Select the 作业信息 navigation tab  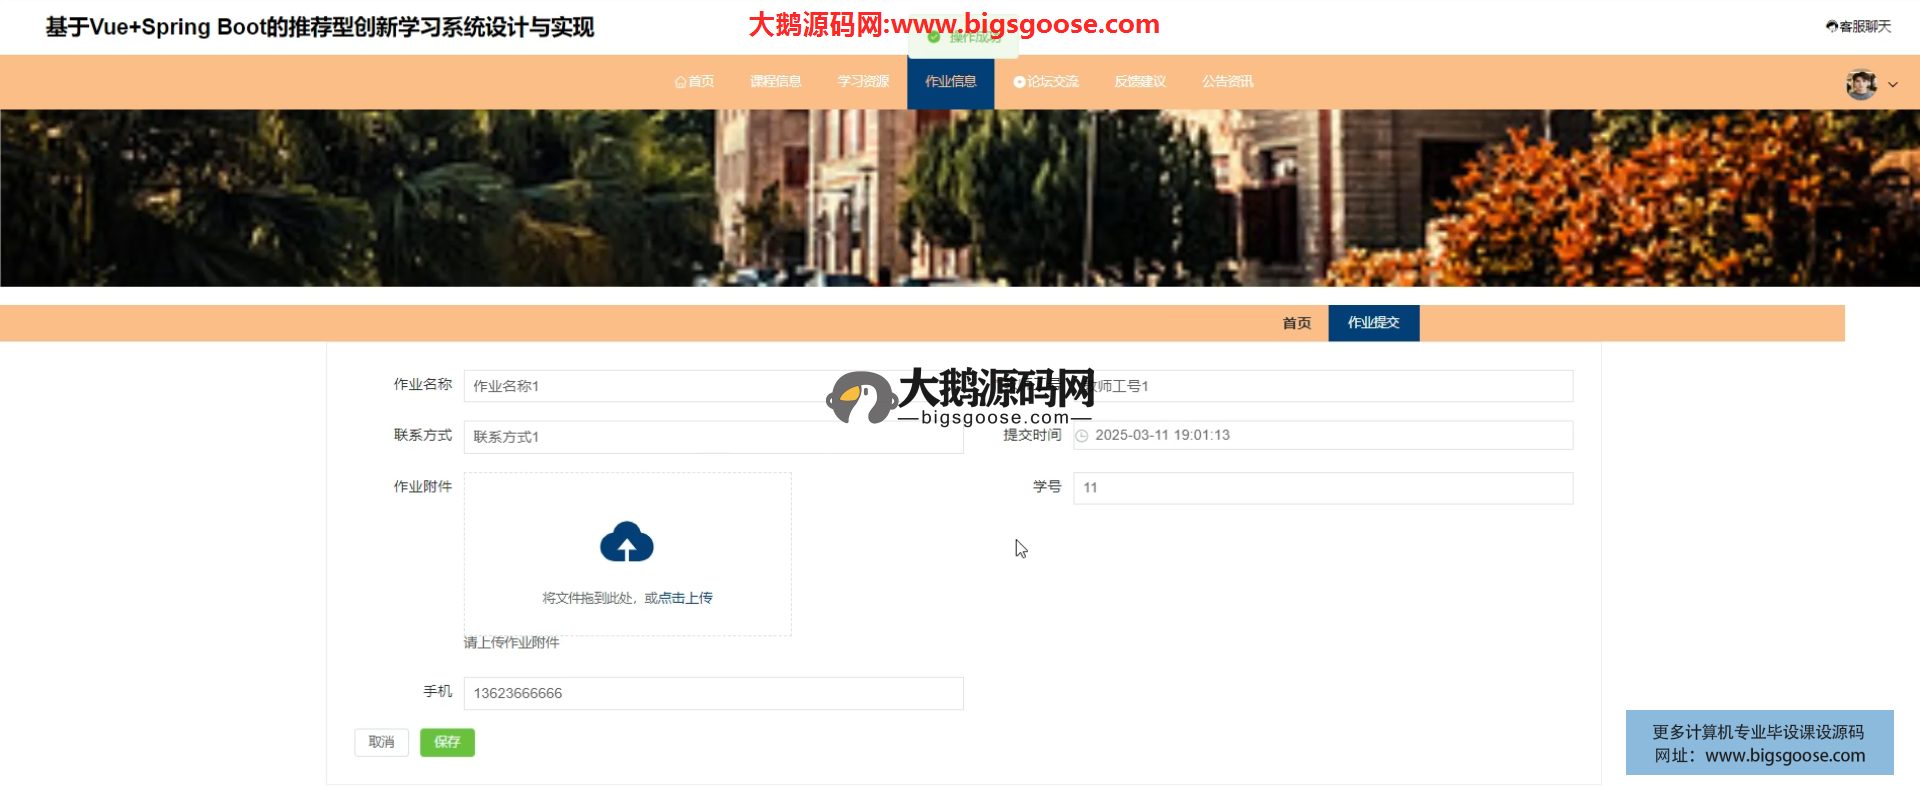[950, 82]
